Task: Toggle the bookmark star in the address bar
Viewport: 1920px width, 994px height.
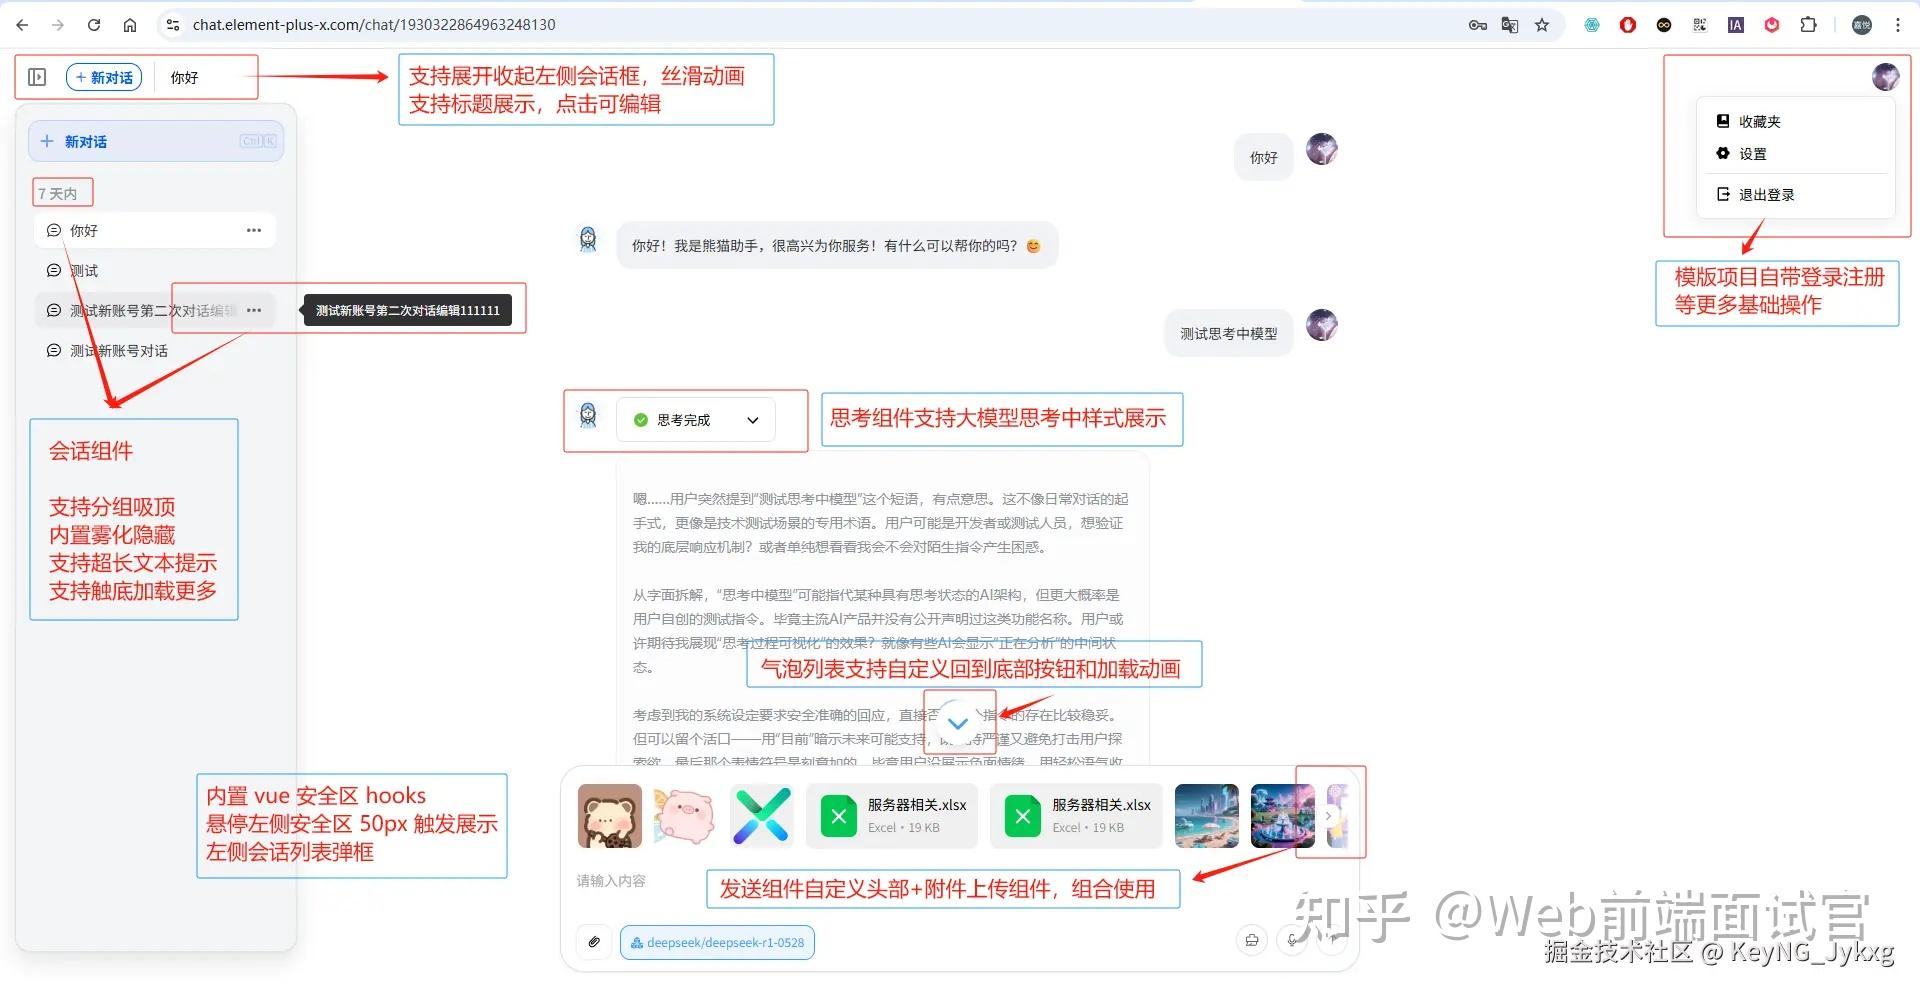Action: (1541, 24)
